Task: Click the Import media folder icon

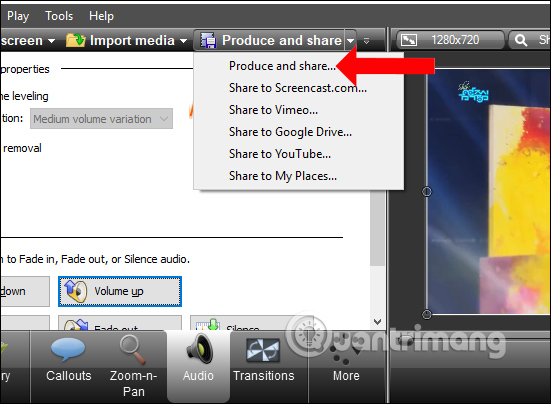Action: (x=76, y=40)
